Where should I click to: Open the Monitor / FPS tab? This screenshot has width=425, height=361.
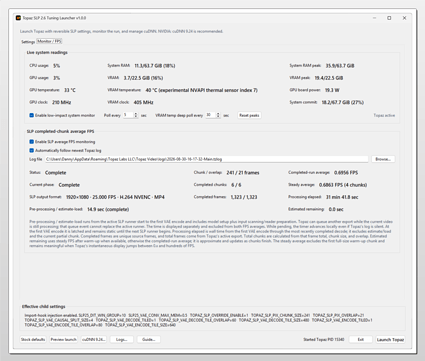49,41
